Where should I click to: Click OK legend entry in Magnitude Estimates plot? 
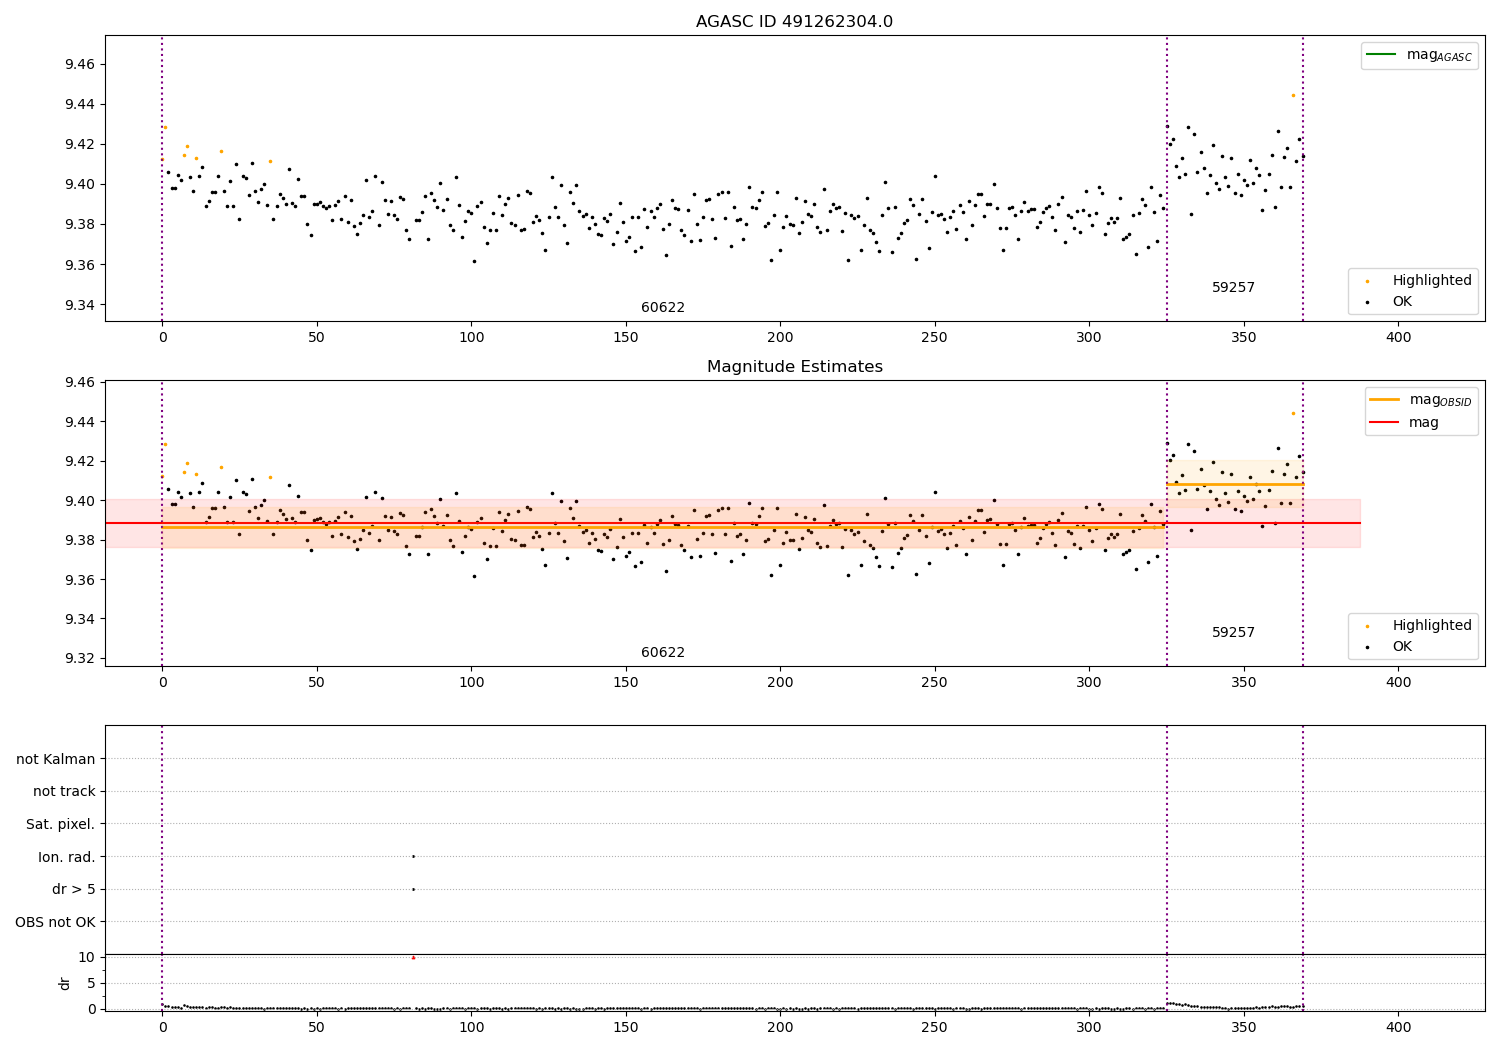point(1389,647)
